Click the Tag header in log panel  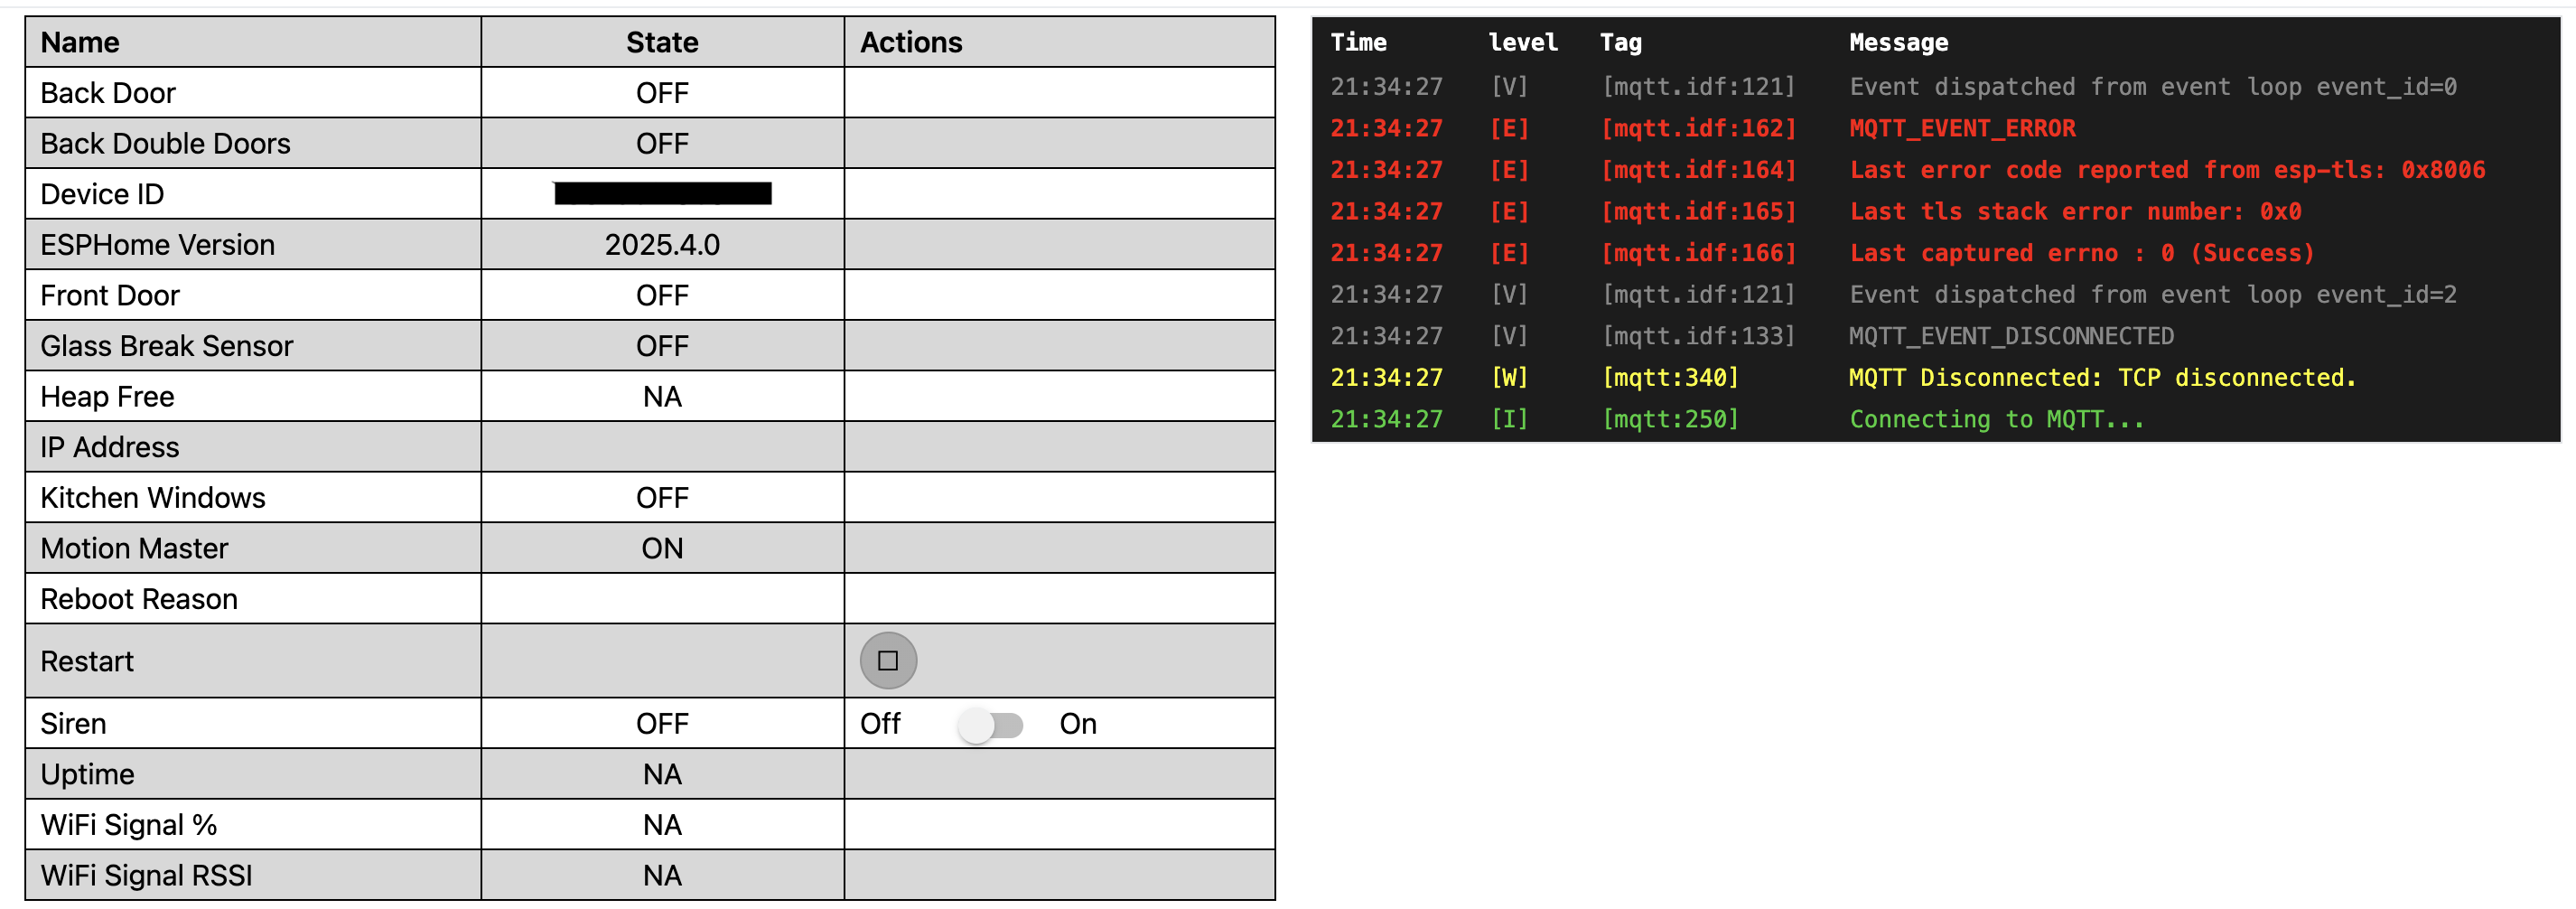click(x=1620, y=42)
